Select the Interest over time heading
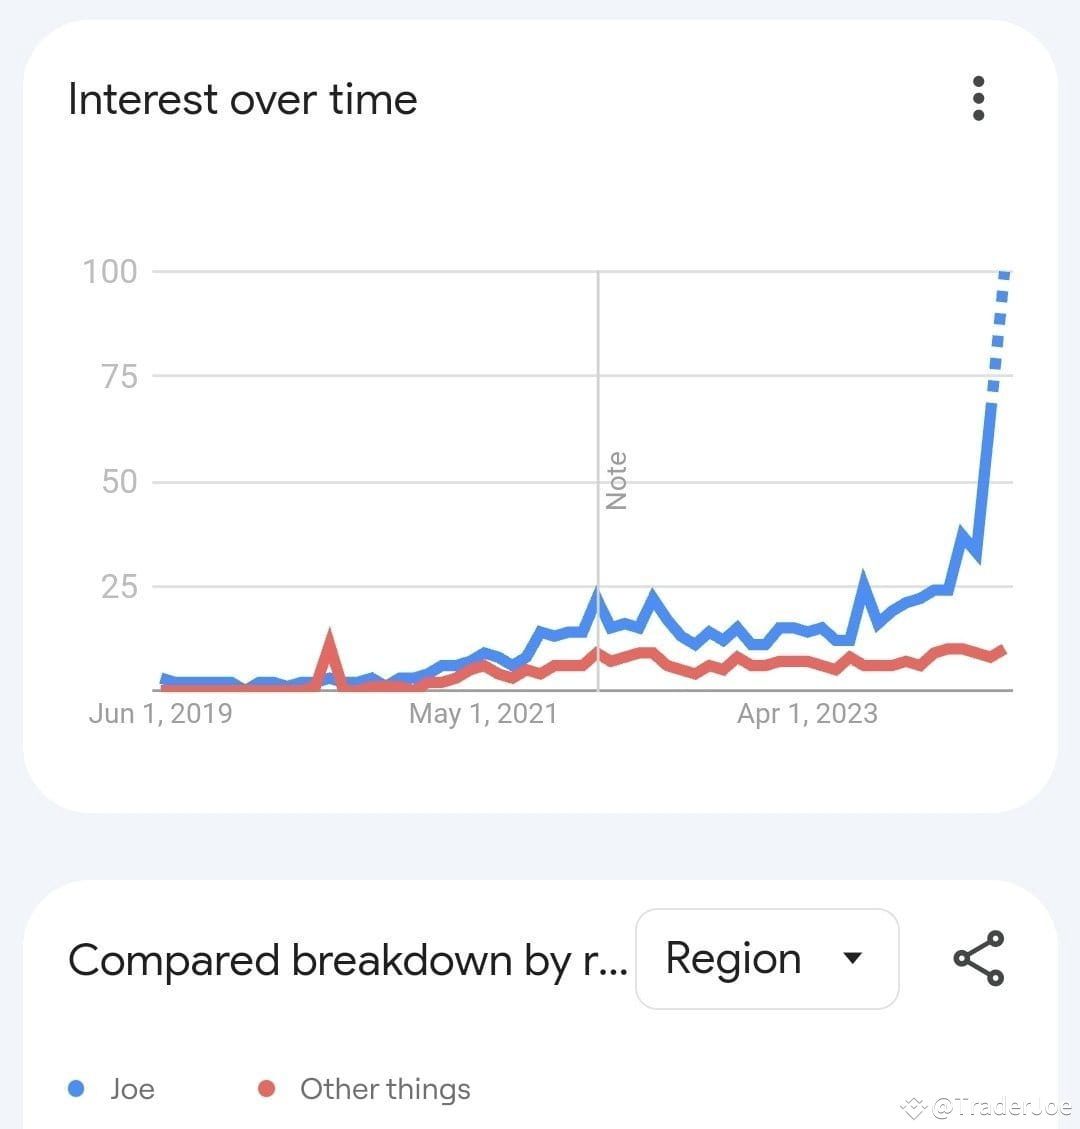Screen dimensions: 1080x1129 click(243, 98)
